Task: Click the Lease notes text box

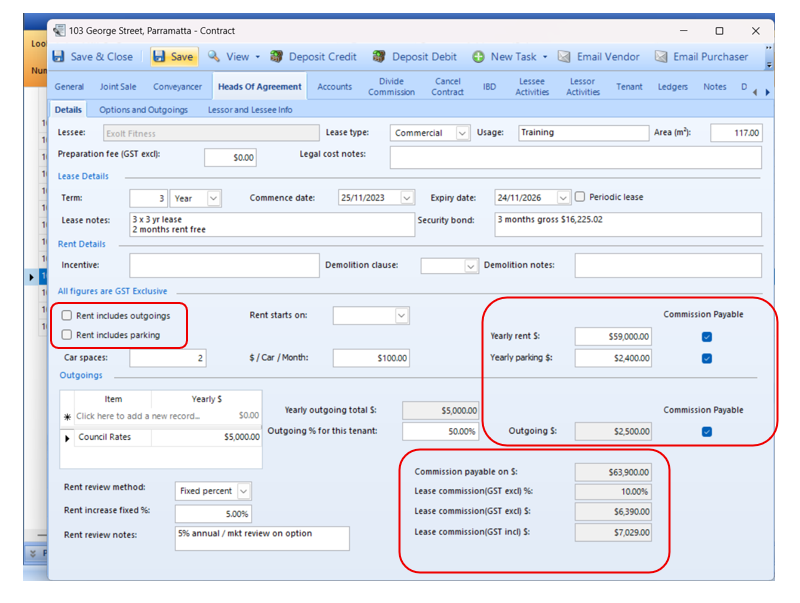Action: coord(272,224)
